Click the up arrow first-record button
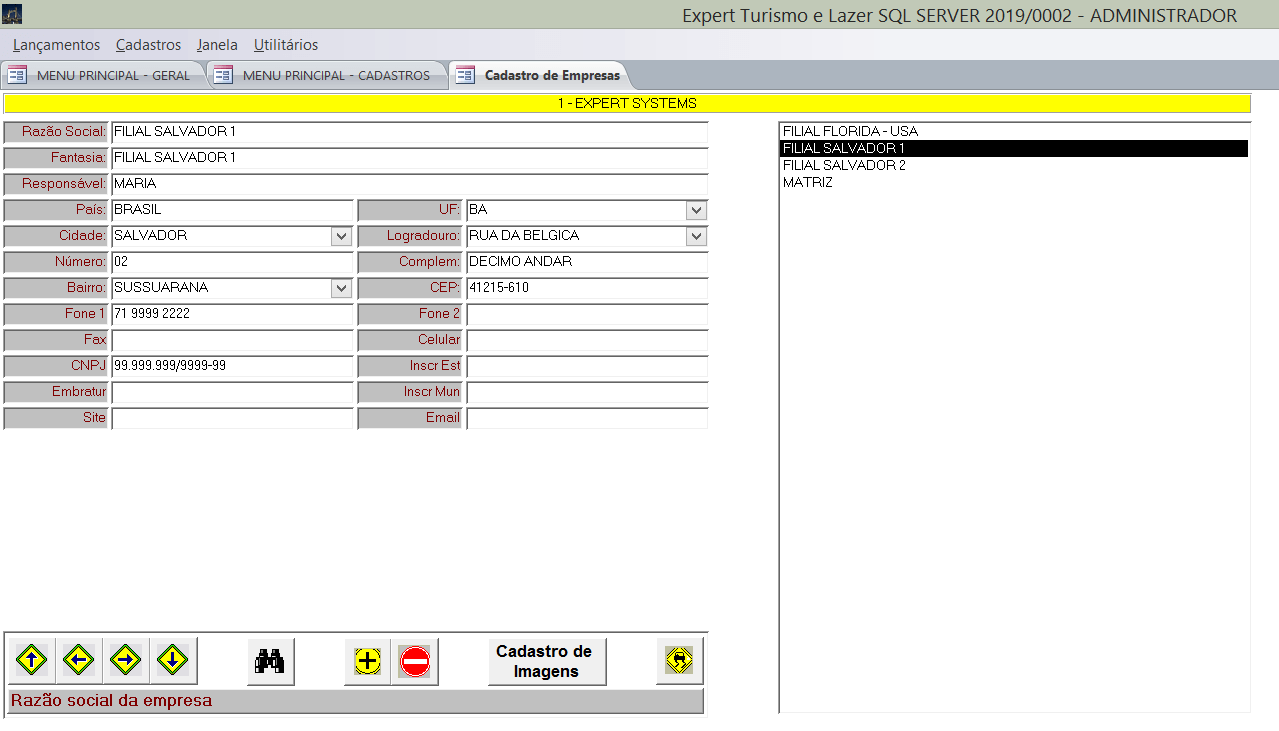This screenshot has height=731, width=1279. [x=32, y=660]
